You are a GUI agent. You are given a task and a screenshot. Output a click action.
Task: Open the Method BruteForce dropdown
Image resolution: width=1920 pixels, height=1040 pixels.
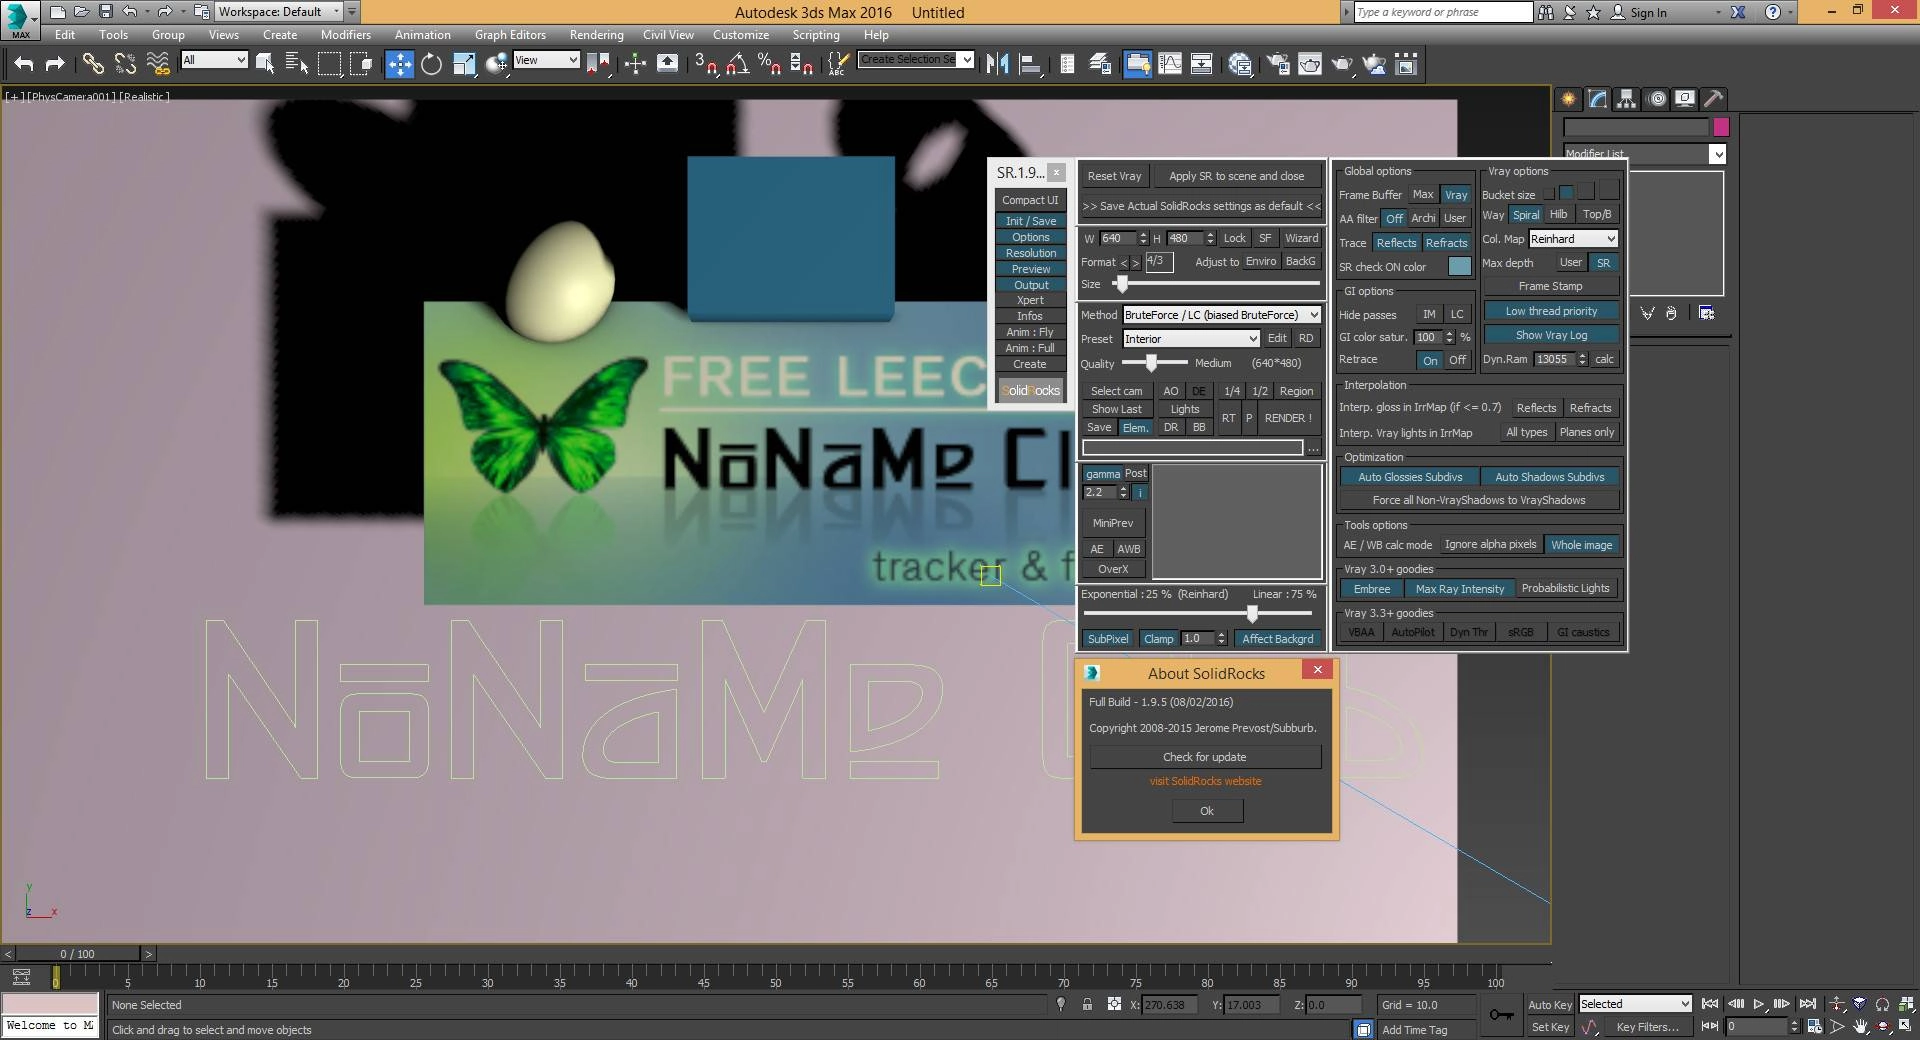click(1222, 315)
